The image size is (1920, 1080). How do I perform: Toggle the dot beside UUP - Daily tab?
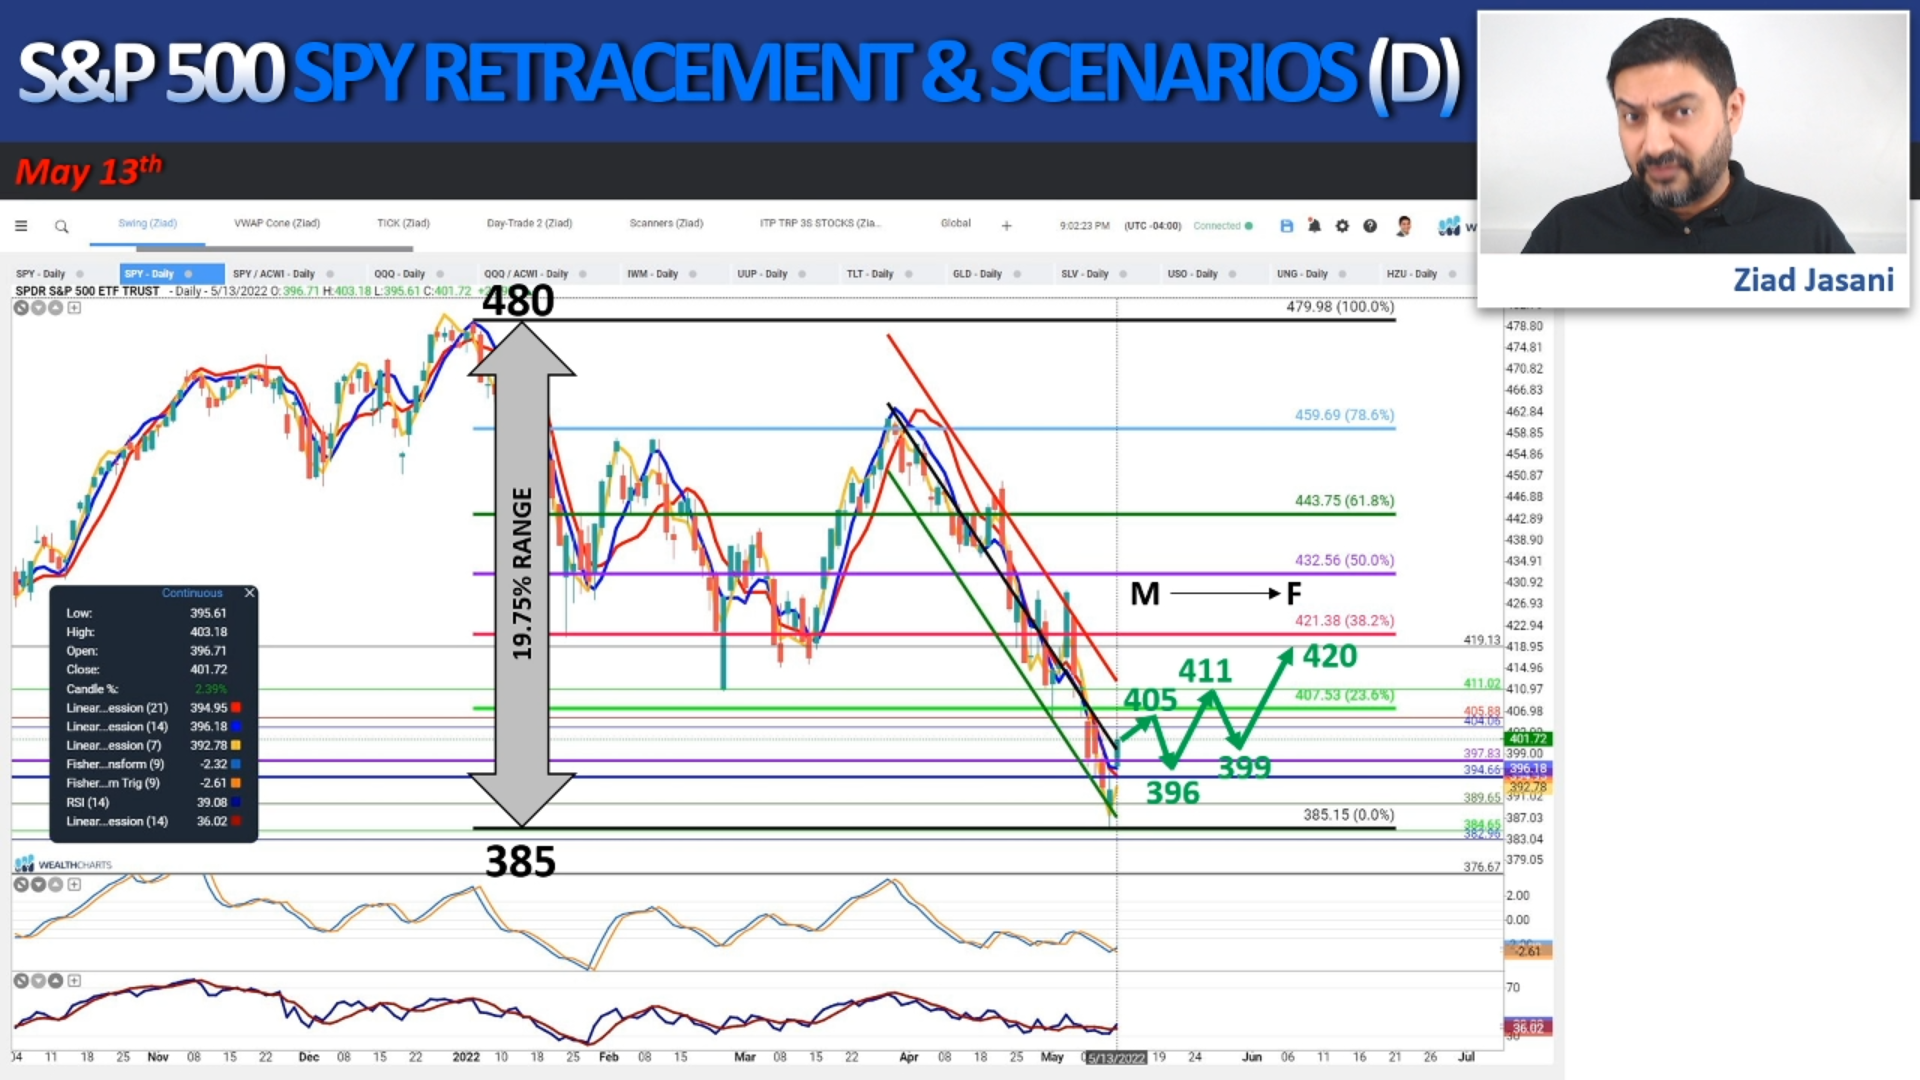tap(802, 274)
